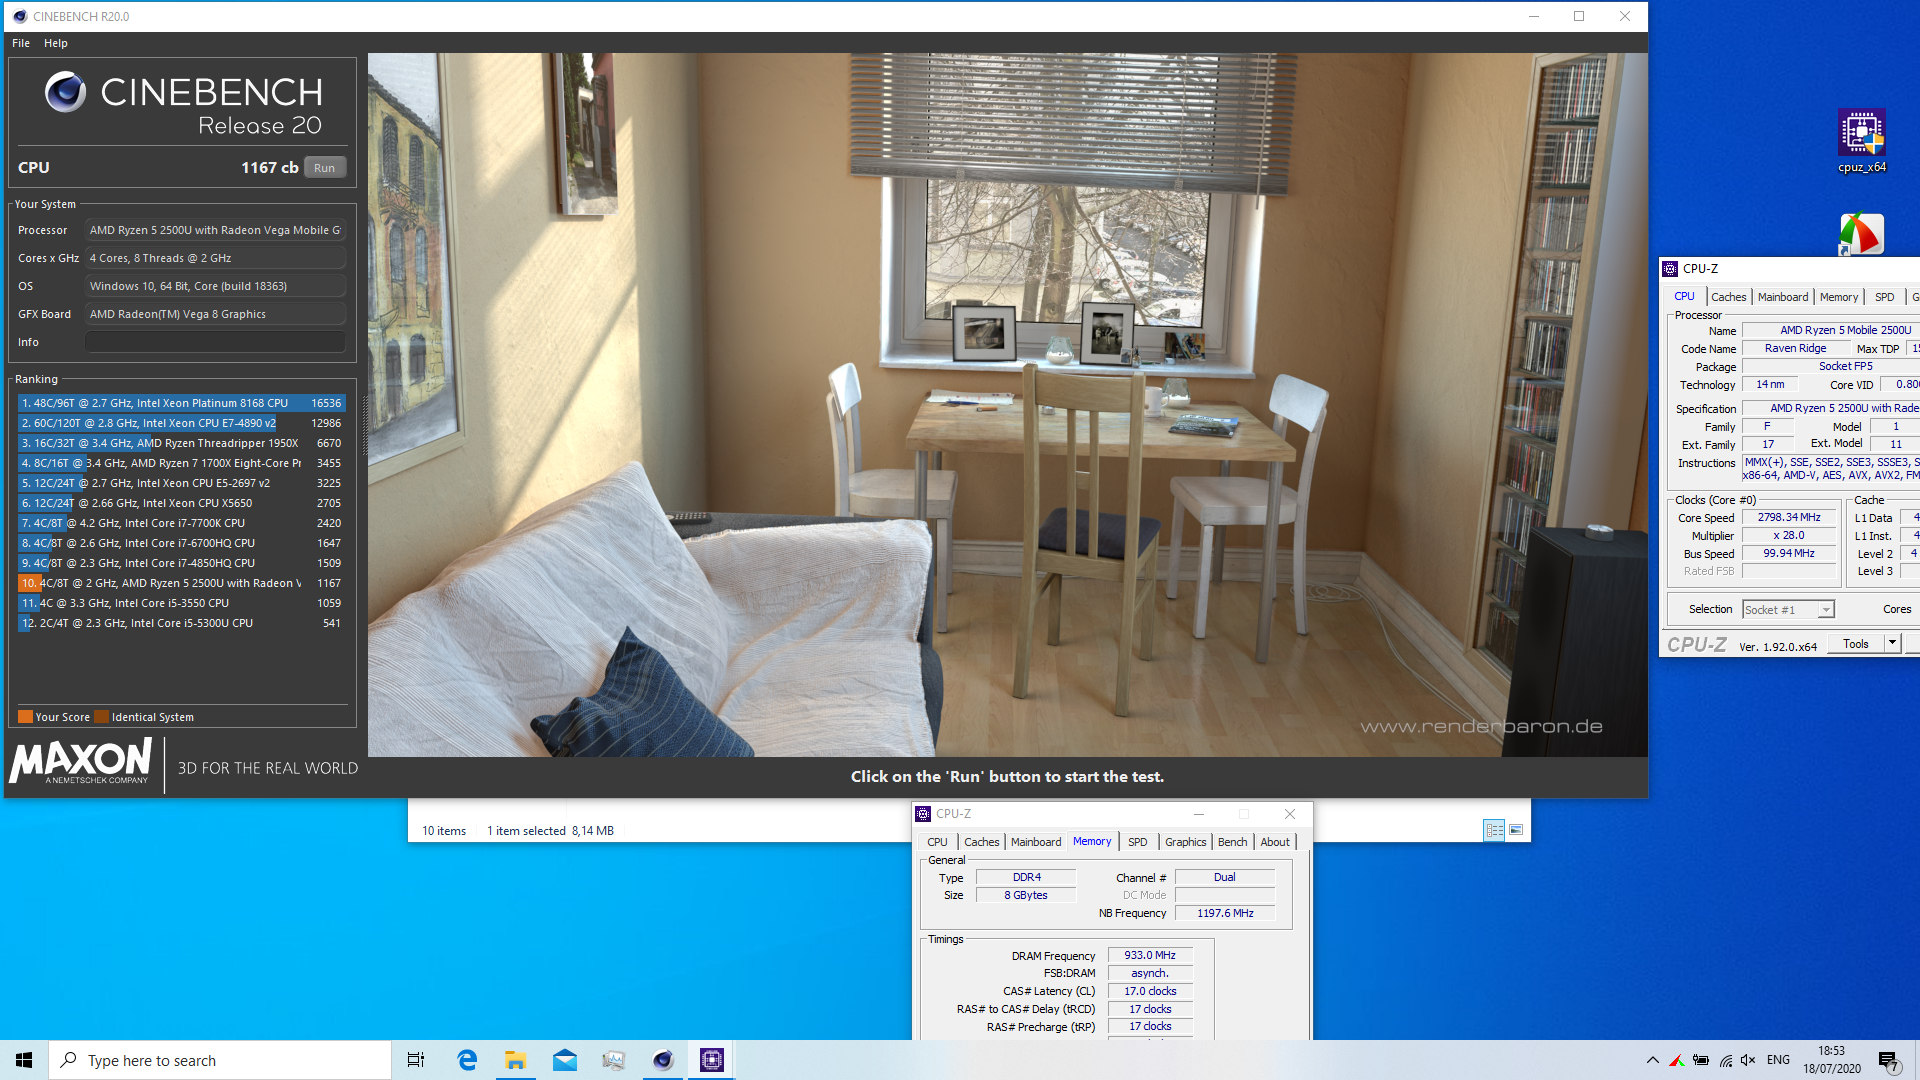The width and height of the screenshot is (1920, 1080).
Task: Open About tab in lower CPU-Z window
Action: [1274, 842]
